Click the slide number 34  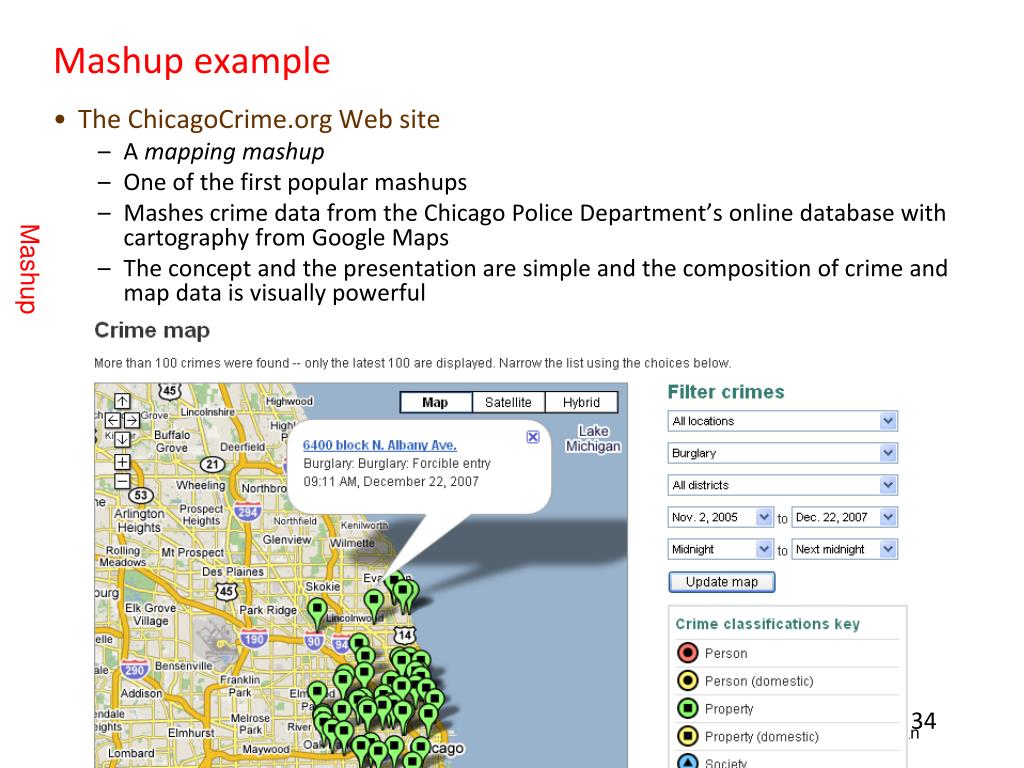pyautogui.click(x=923, y=721)
